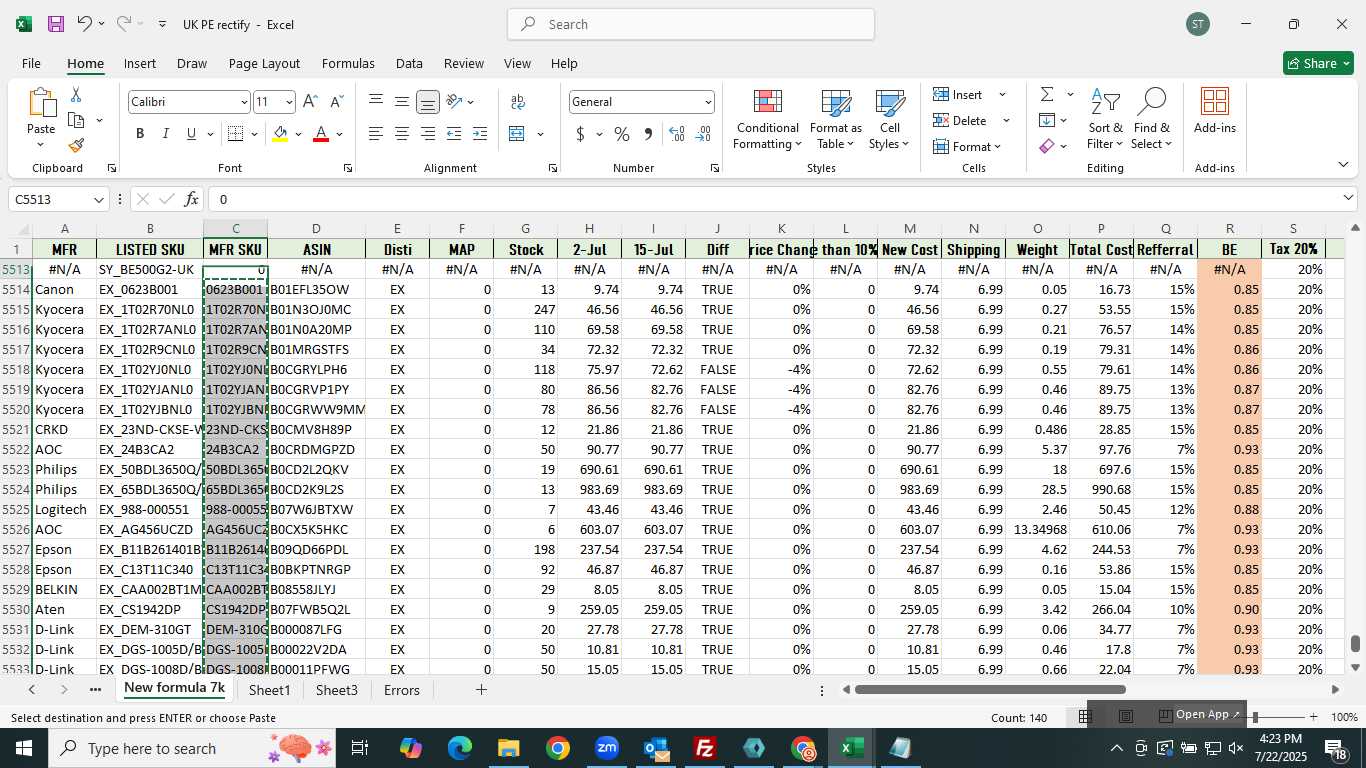Toggle Center horizontal alignment
The width and height of the screenshot is (1366, 768).
pos(402,134)
